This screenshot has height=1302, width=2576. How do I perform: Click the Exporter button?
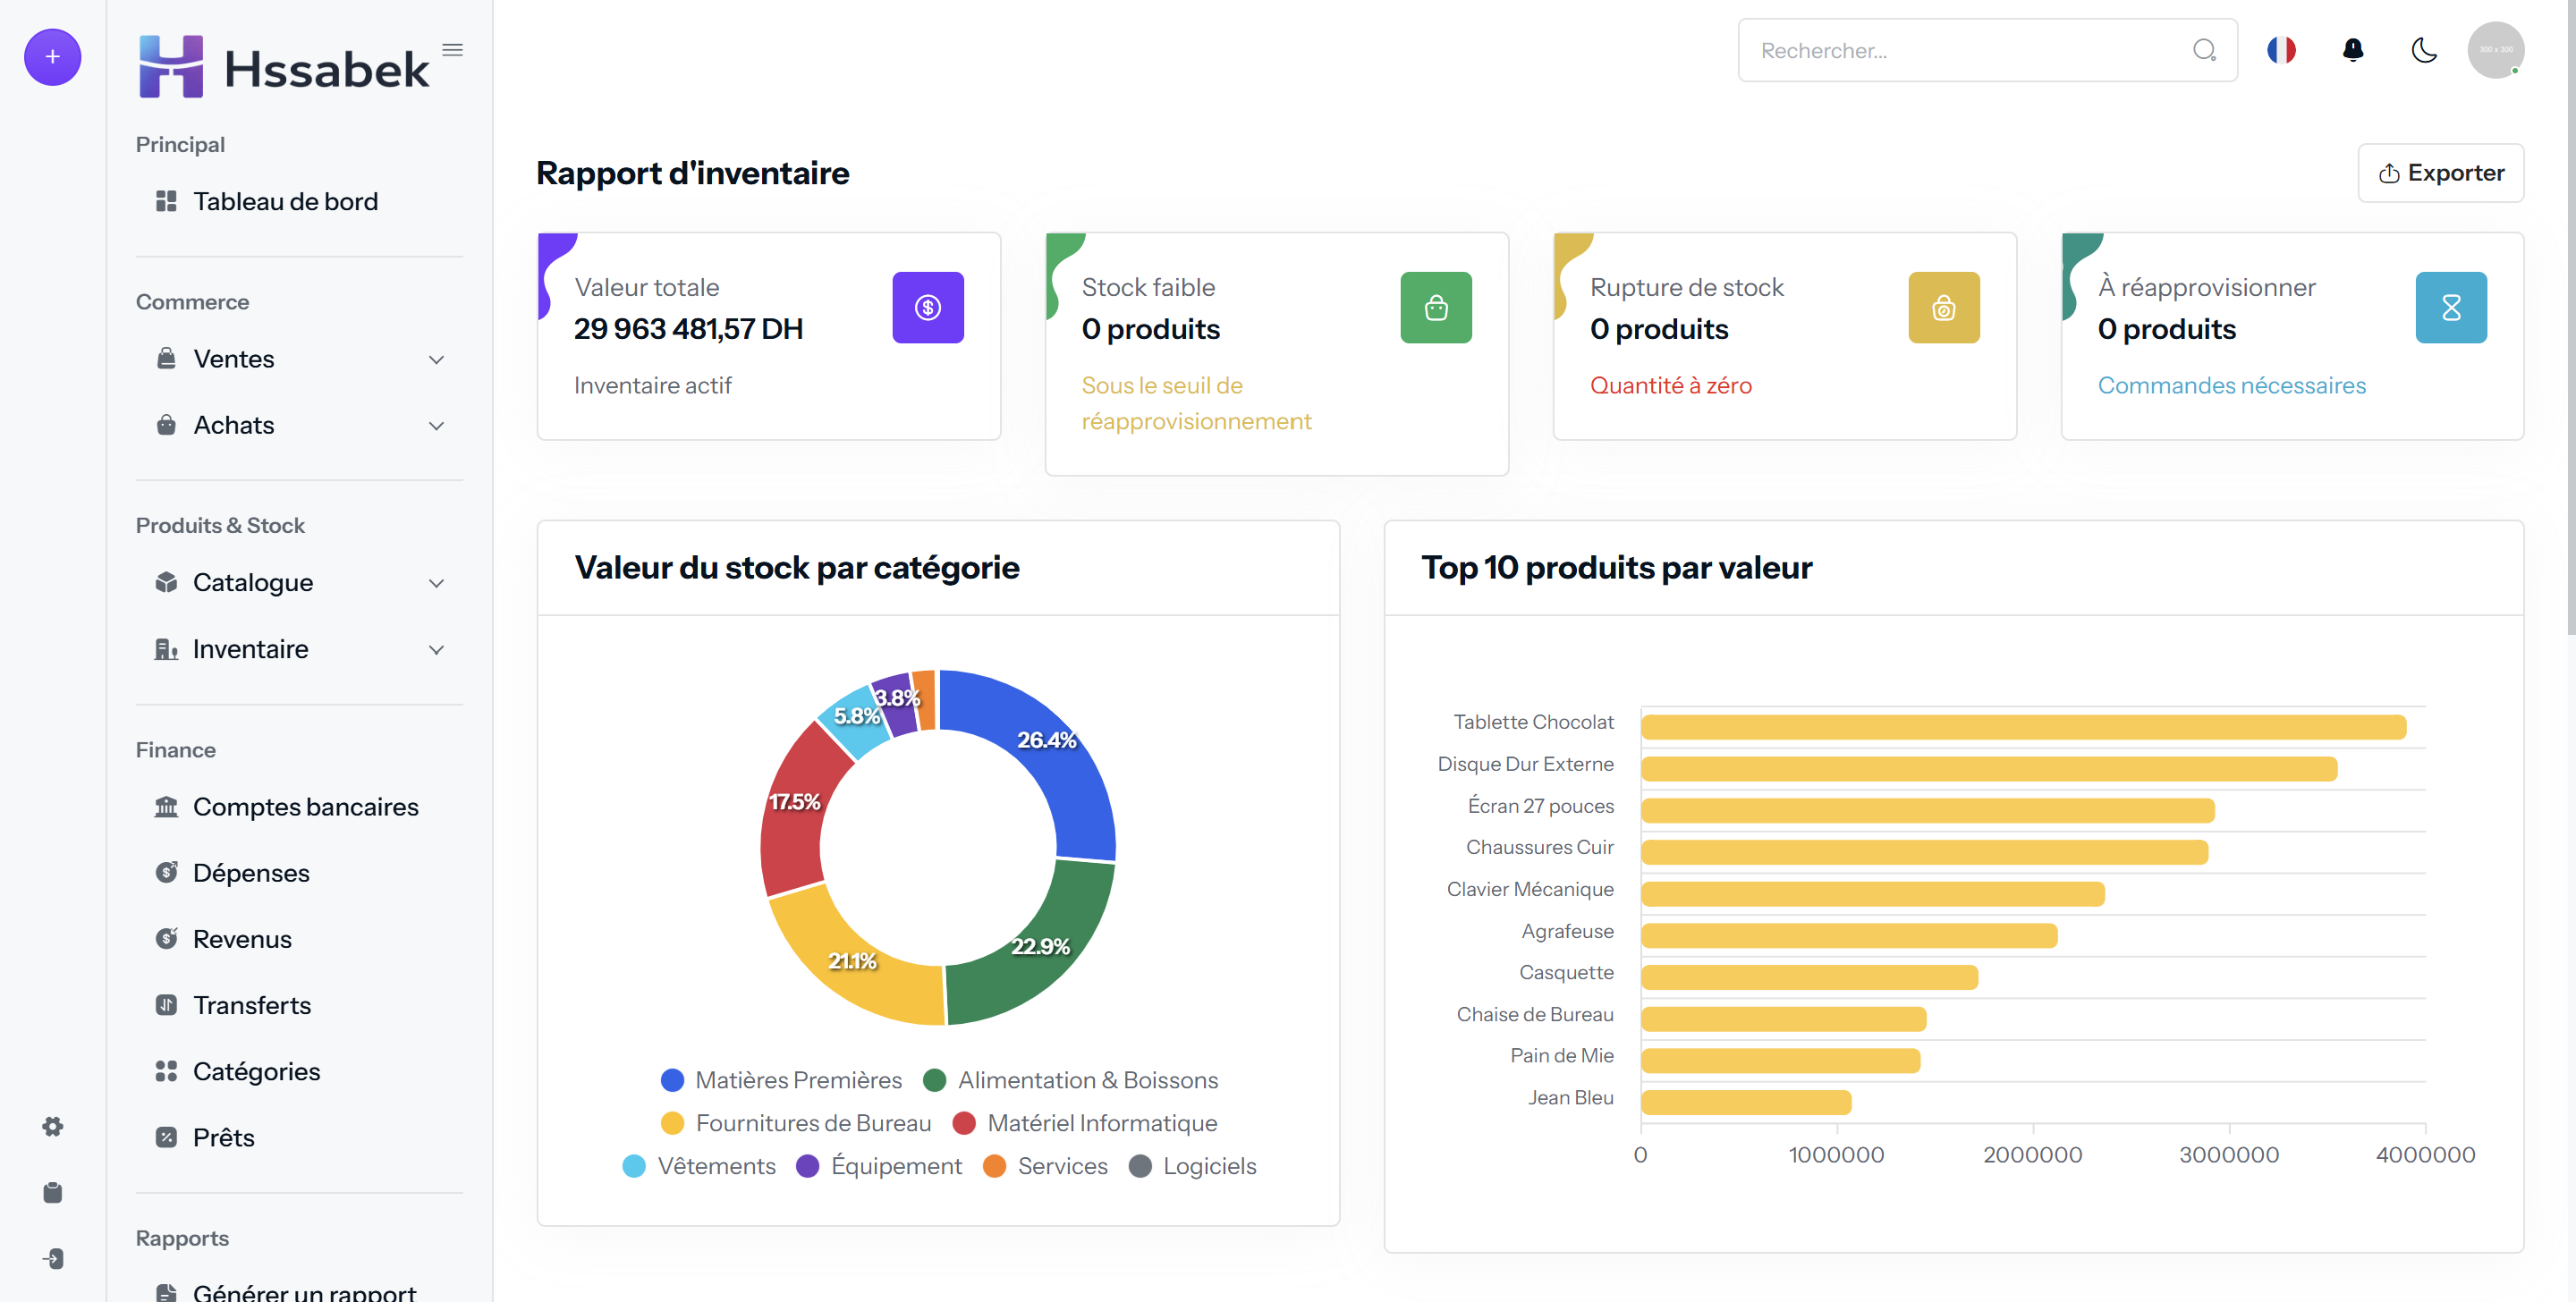pos(2440,173)
